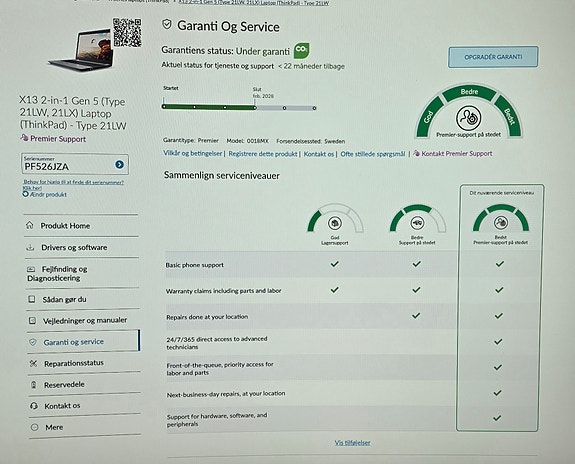575x464 pixels.
Task: Click the QR code beside laptop image
Action: click(x=127, y=33)
